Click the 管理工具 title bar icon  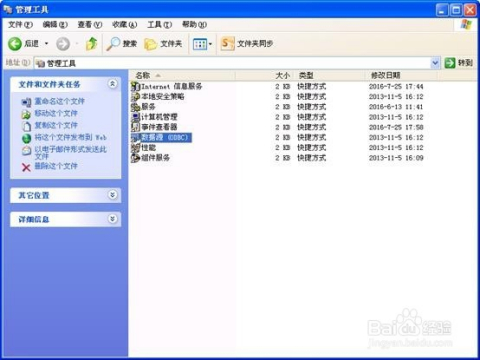(8, 10)
